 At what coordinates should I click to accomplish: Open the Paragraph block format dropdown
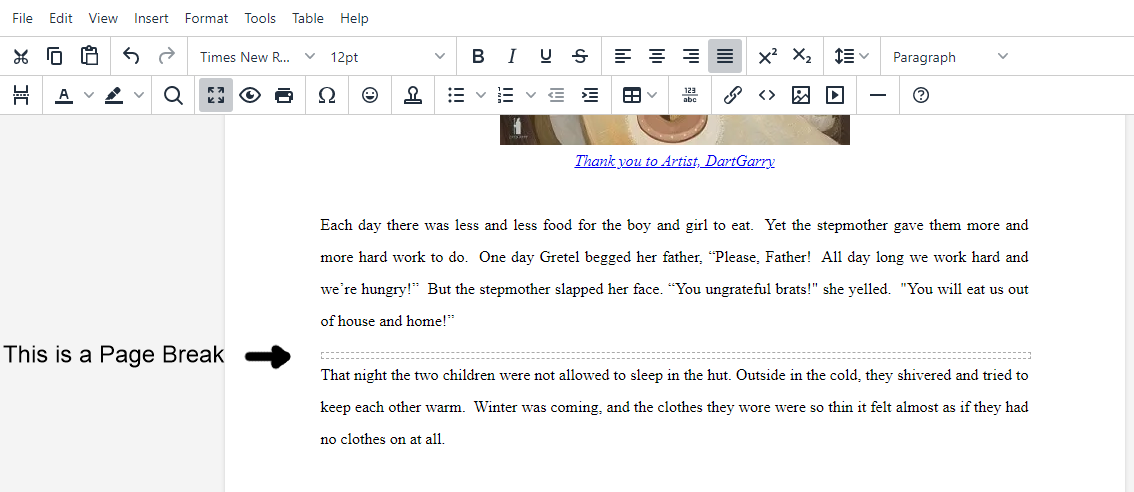click(x=950, y=56)
